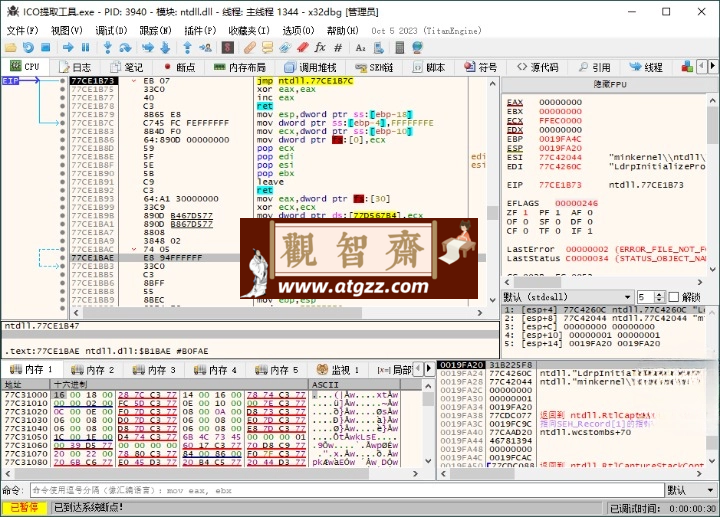Open the 调试(D) menu

click(x=111, y=30)
